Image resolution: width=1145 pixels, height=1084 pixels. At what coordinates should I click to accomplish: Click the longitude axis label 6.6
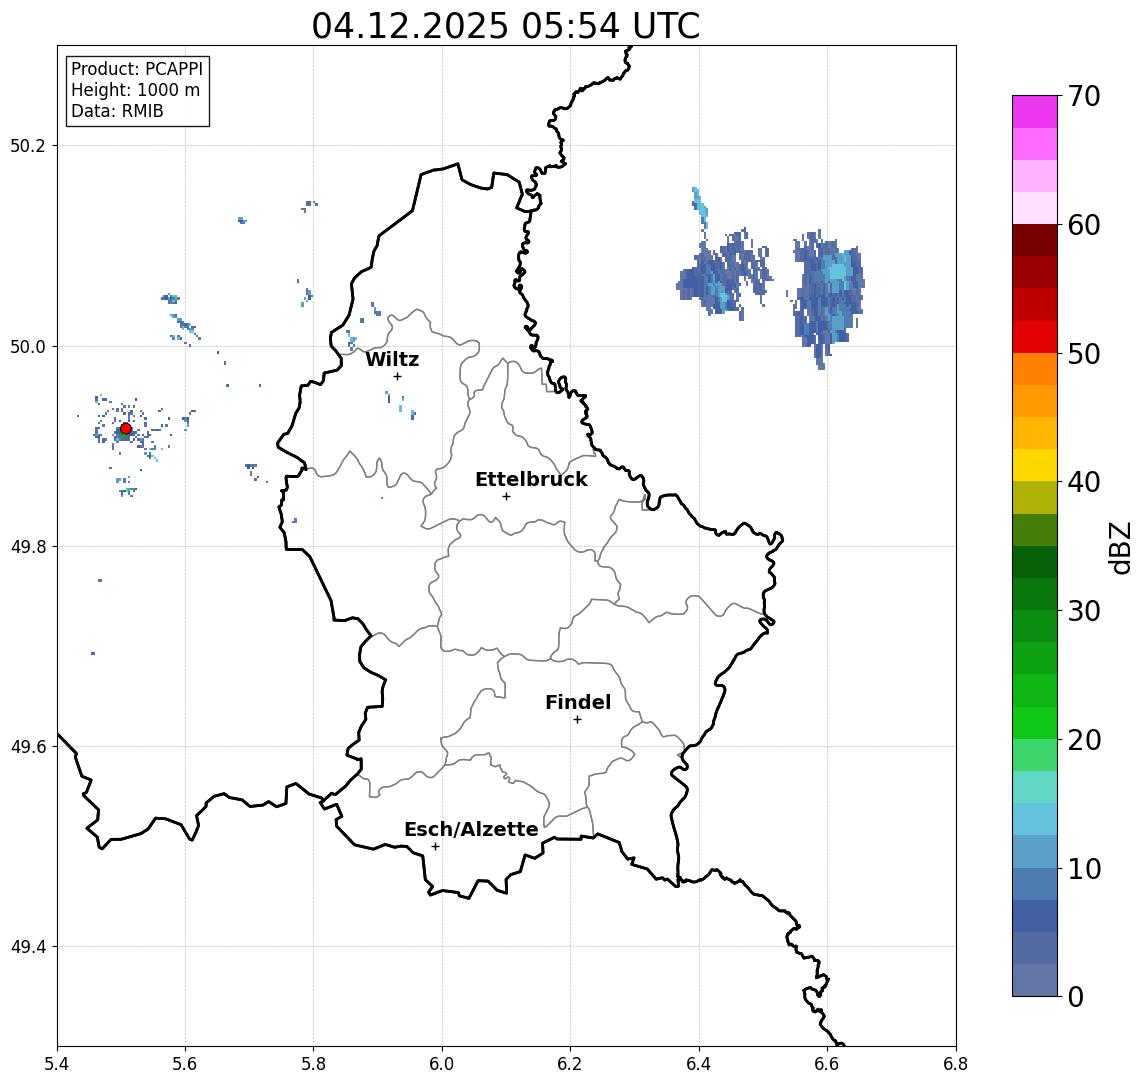click(x=827, y=1064)
